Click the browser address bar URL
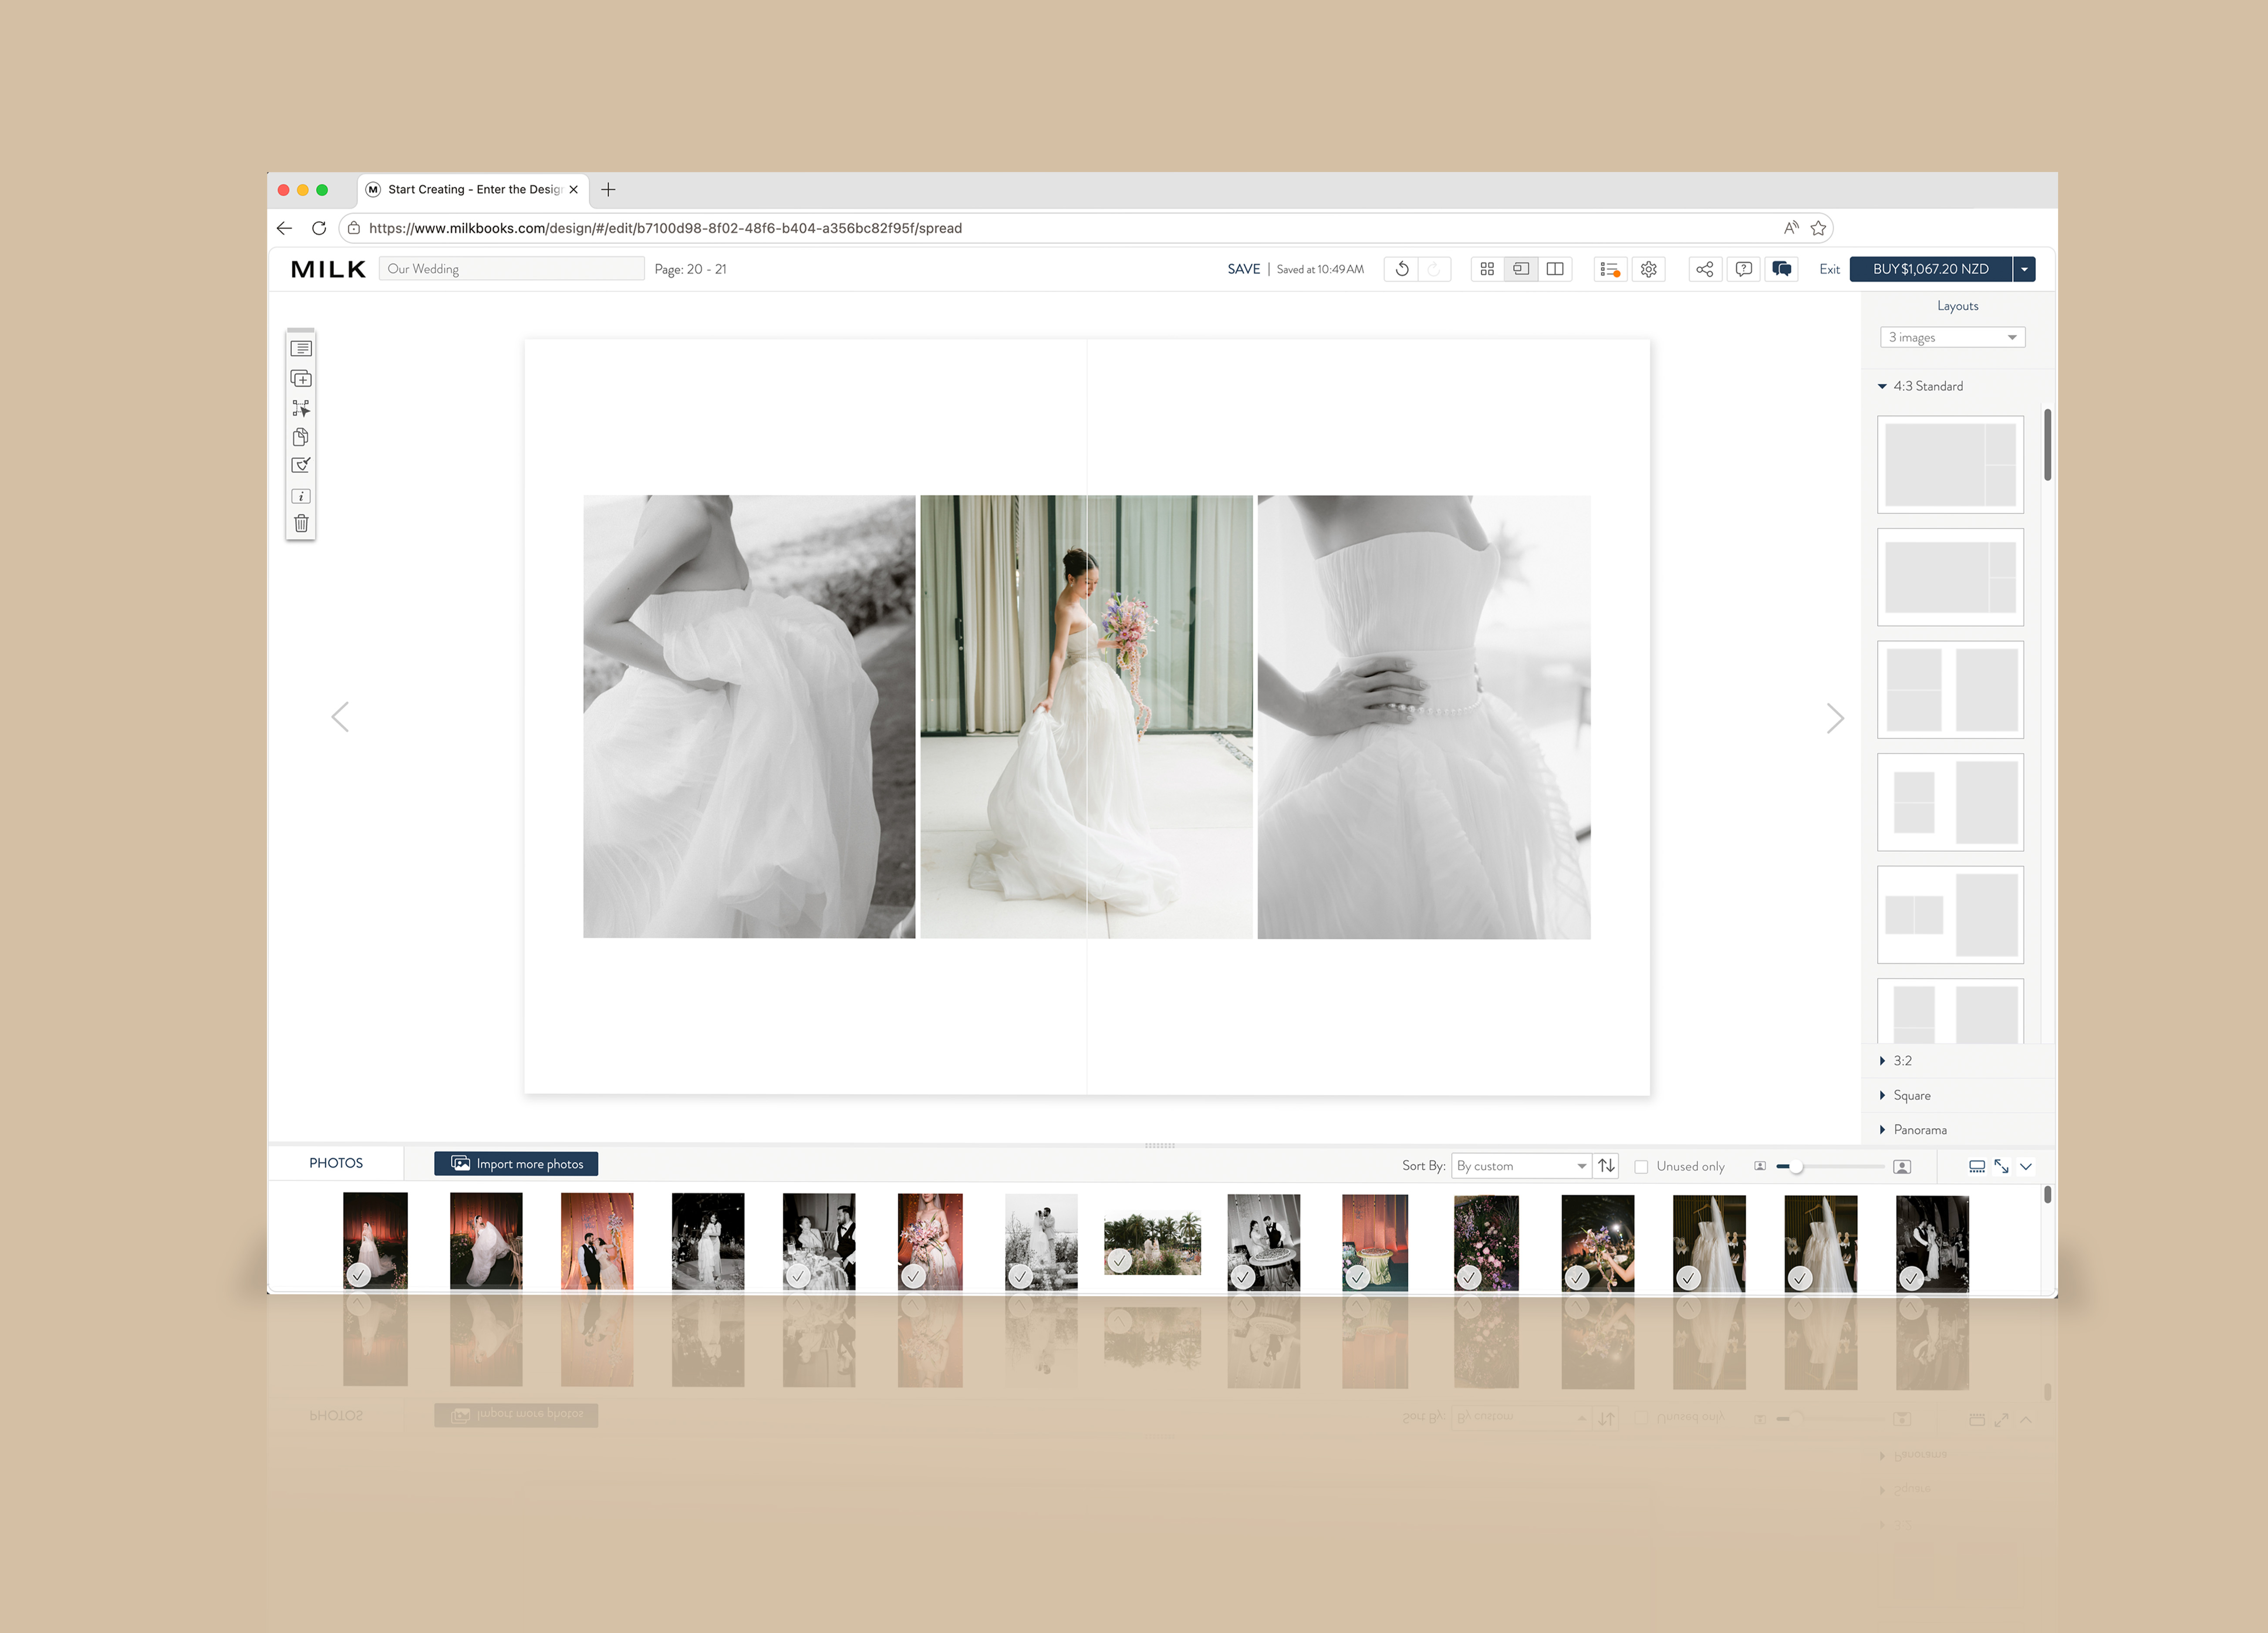 pyautogui.click(x=665, y=228)
